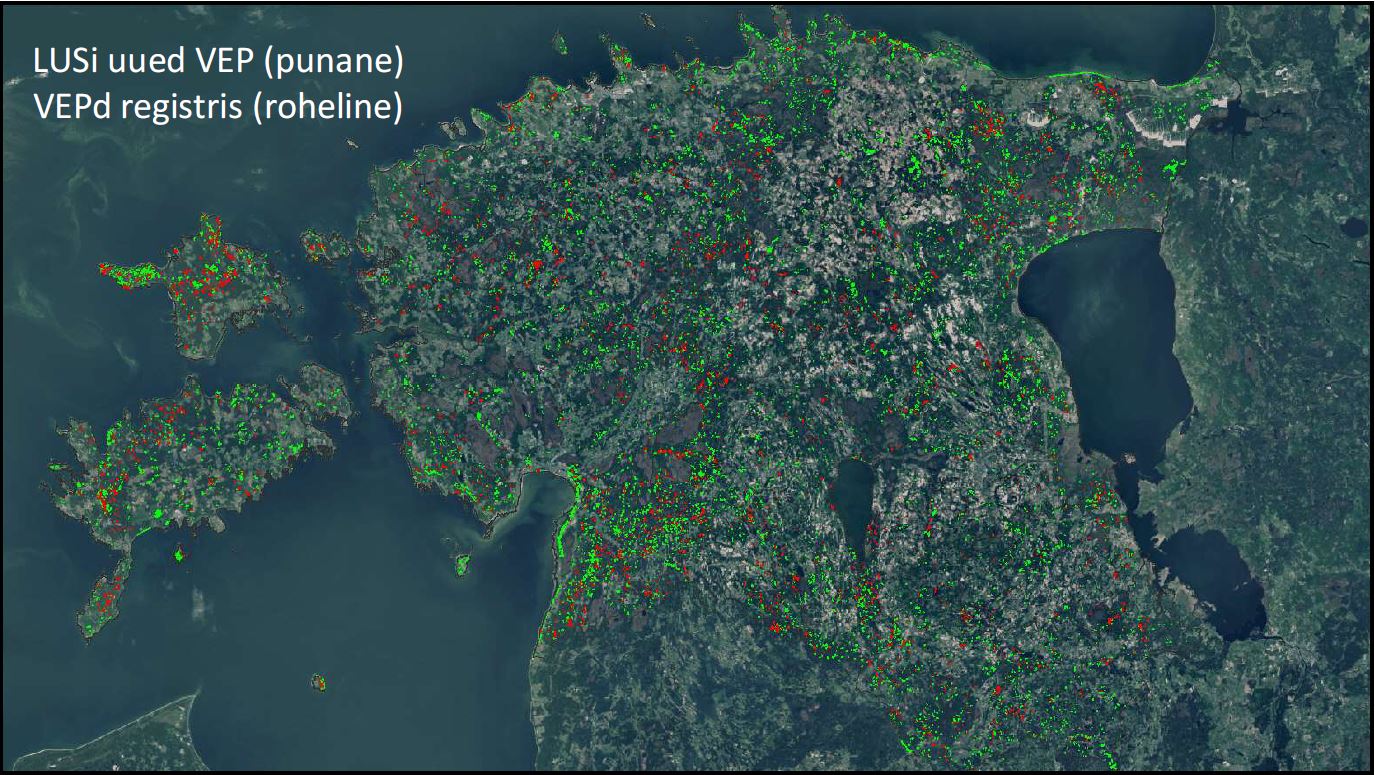Click Kihnu island near Pärnu Bay
Image resolution: width=1375 pixels, height=775 pixels.
click(x=462, y=565)
